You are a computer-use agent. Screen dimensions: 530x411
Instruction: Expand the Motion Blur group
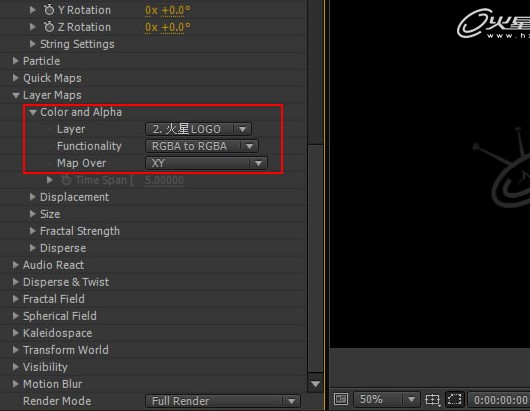tap(16, 384)
